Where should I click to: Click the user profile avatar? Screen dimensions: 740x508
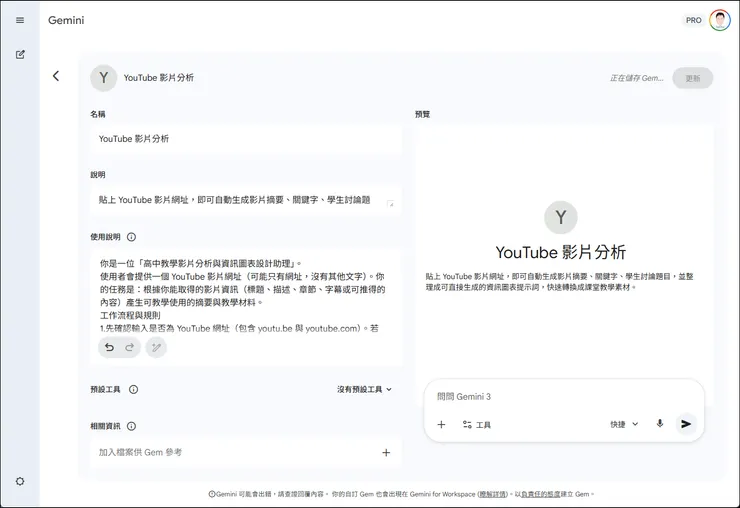tap(720, 20)
